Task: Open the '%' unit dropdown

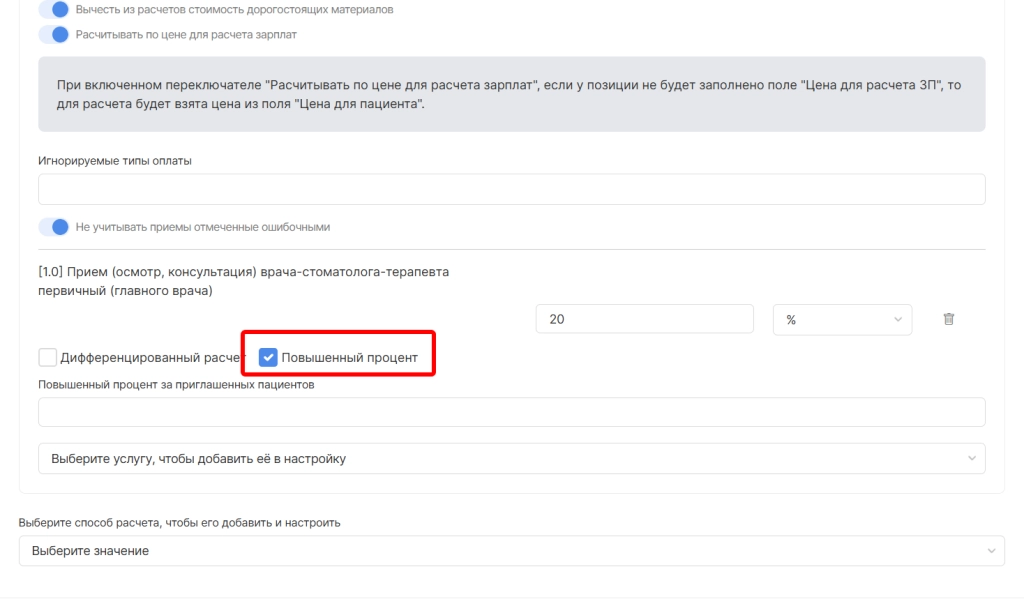Action: [841, 319]
